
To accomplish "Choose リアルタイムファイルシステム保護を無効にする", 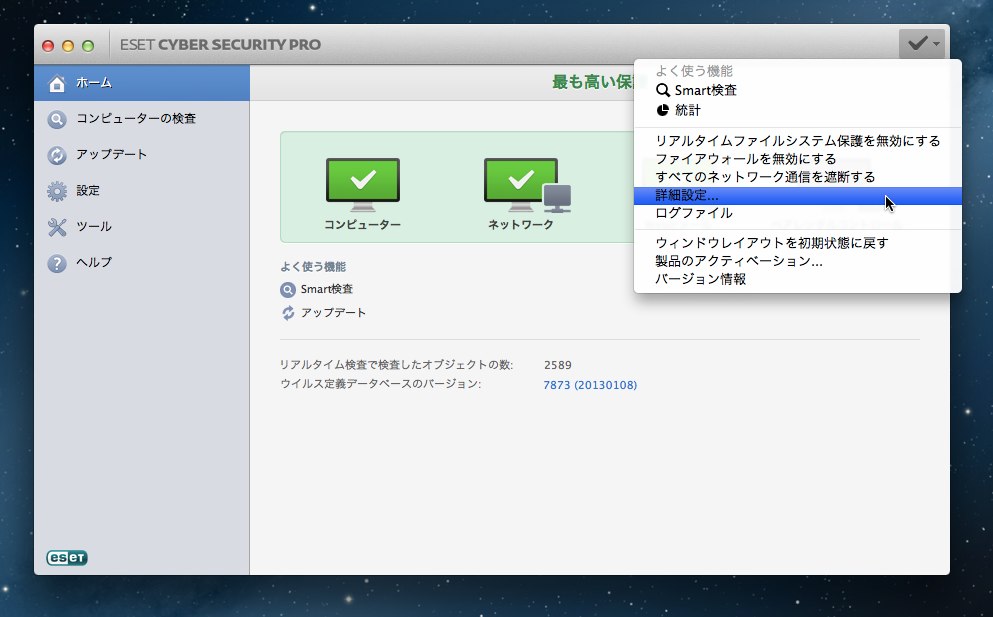I will click(797, 141).
